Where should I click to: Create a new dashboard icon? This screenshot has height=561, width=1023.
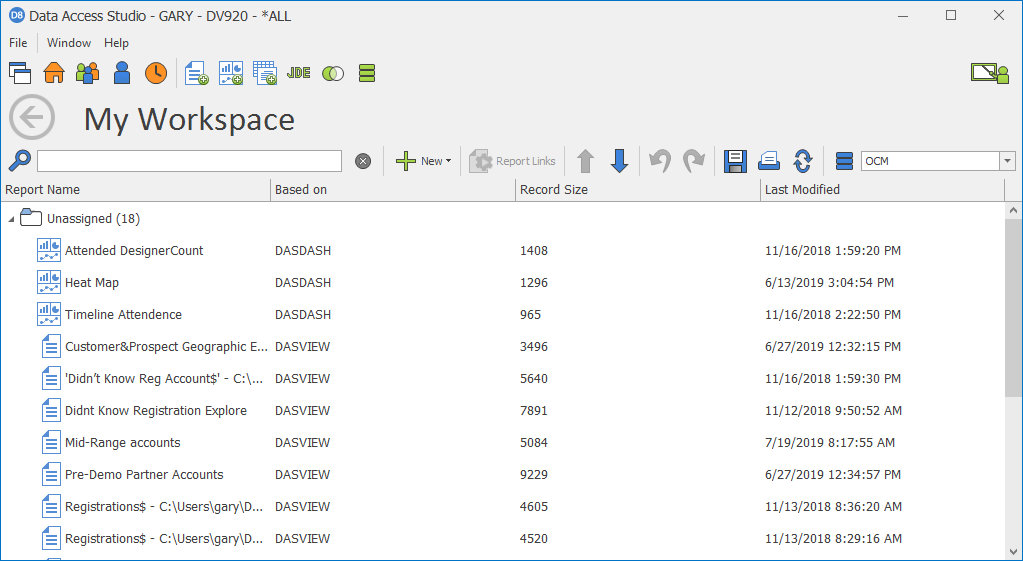tap(231, 73)
